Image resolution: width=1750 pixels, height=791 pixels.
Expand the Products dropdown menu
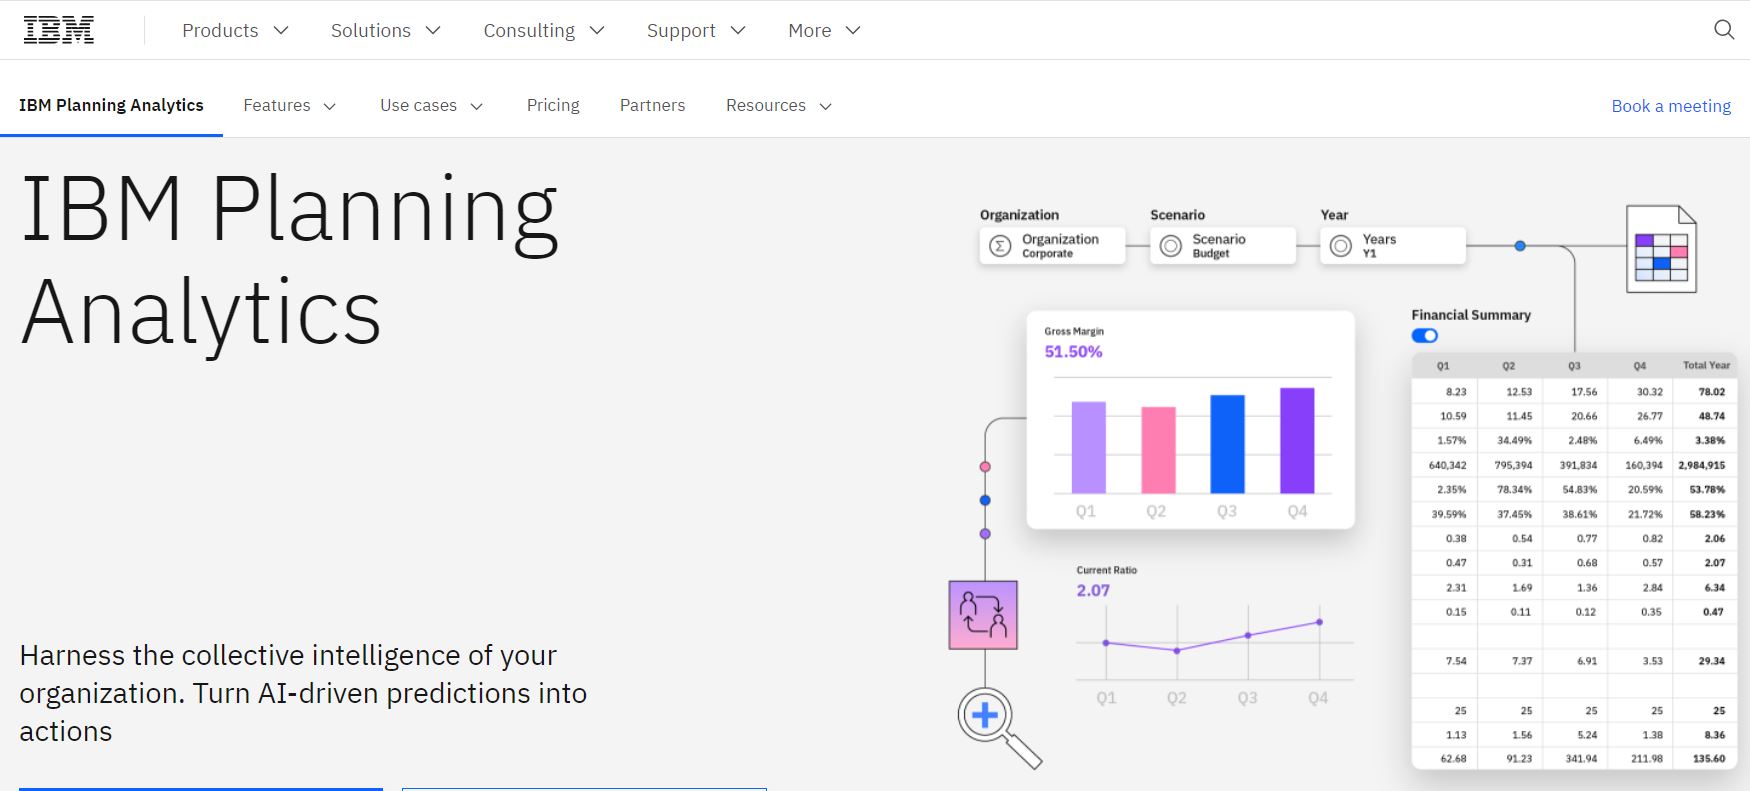(x=235, y=31)
